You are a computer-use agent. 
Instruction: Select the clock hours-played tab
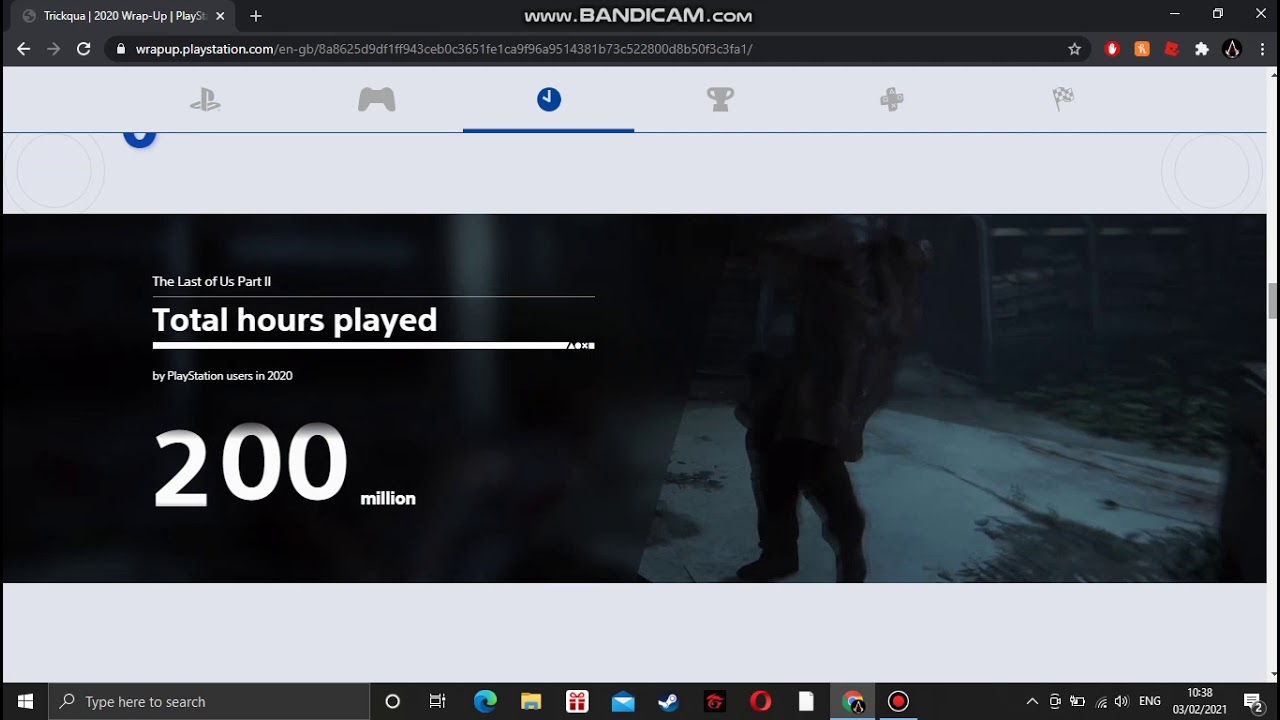(x=549, y=99)
